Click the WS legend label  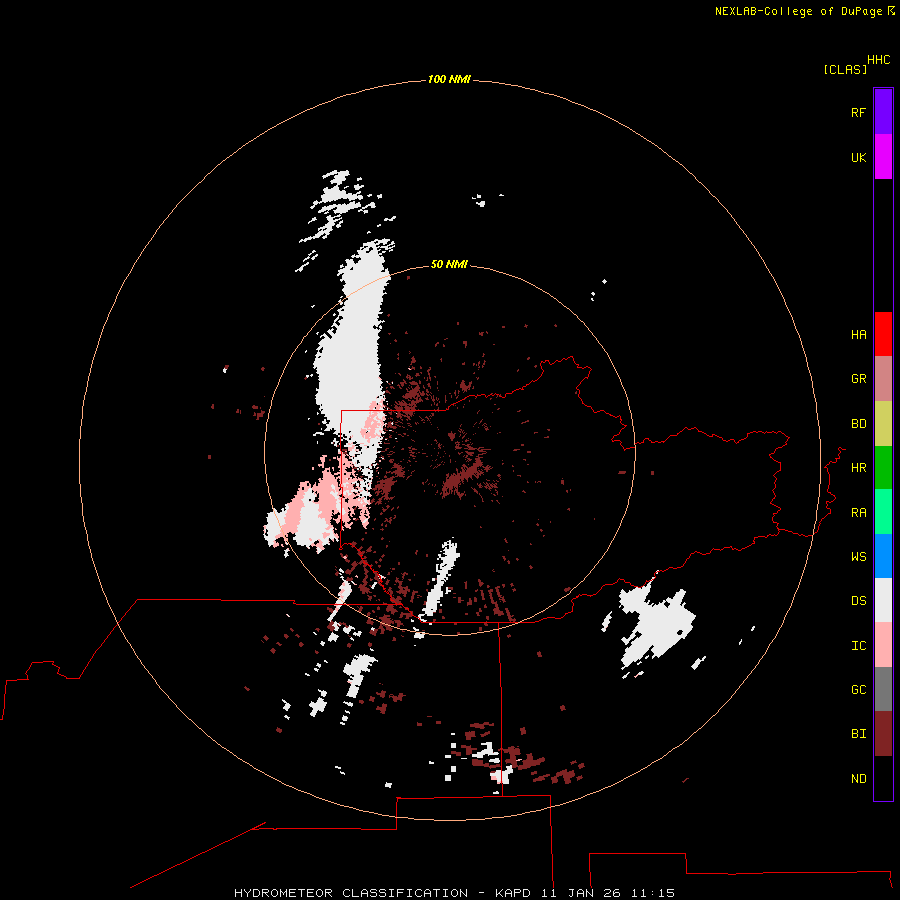[858, 557]
